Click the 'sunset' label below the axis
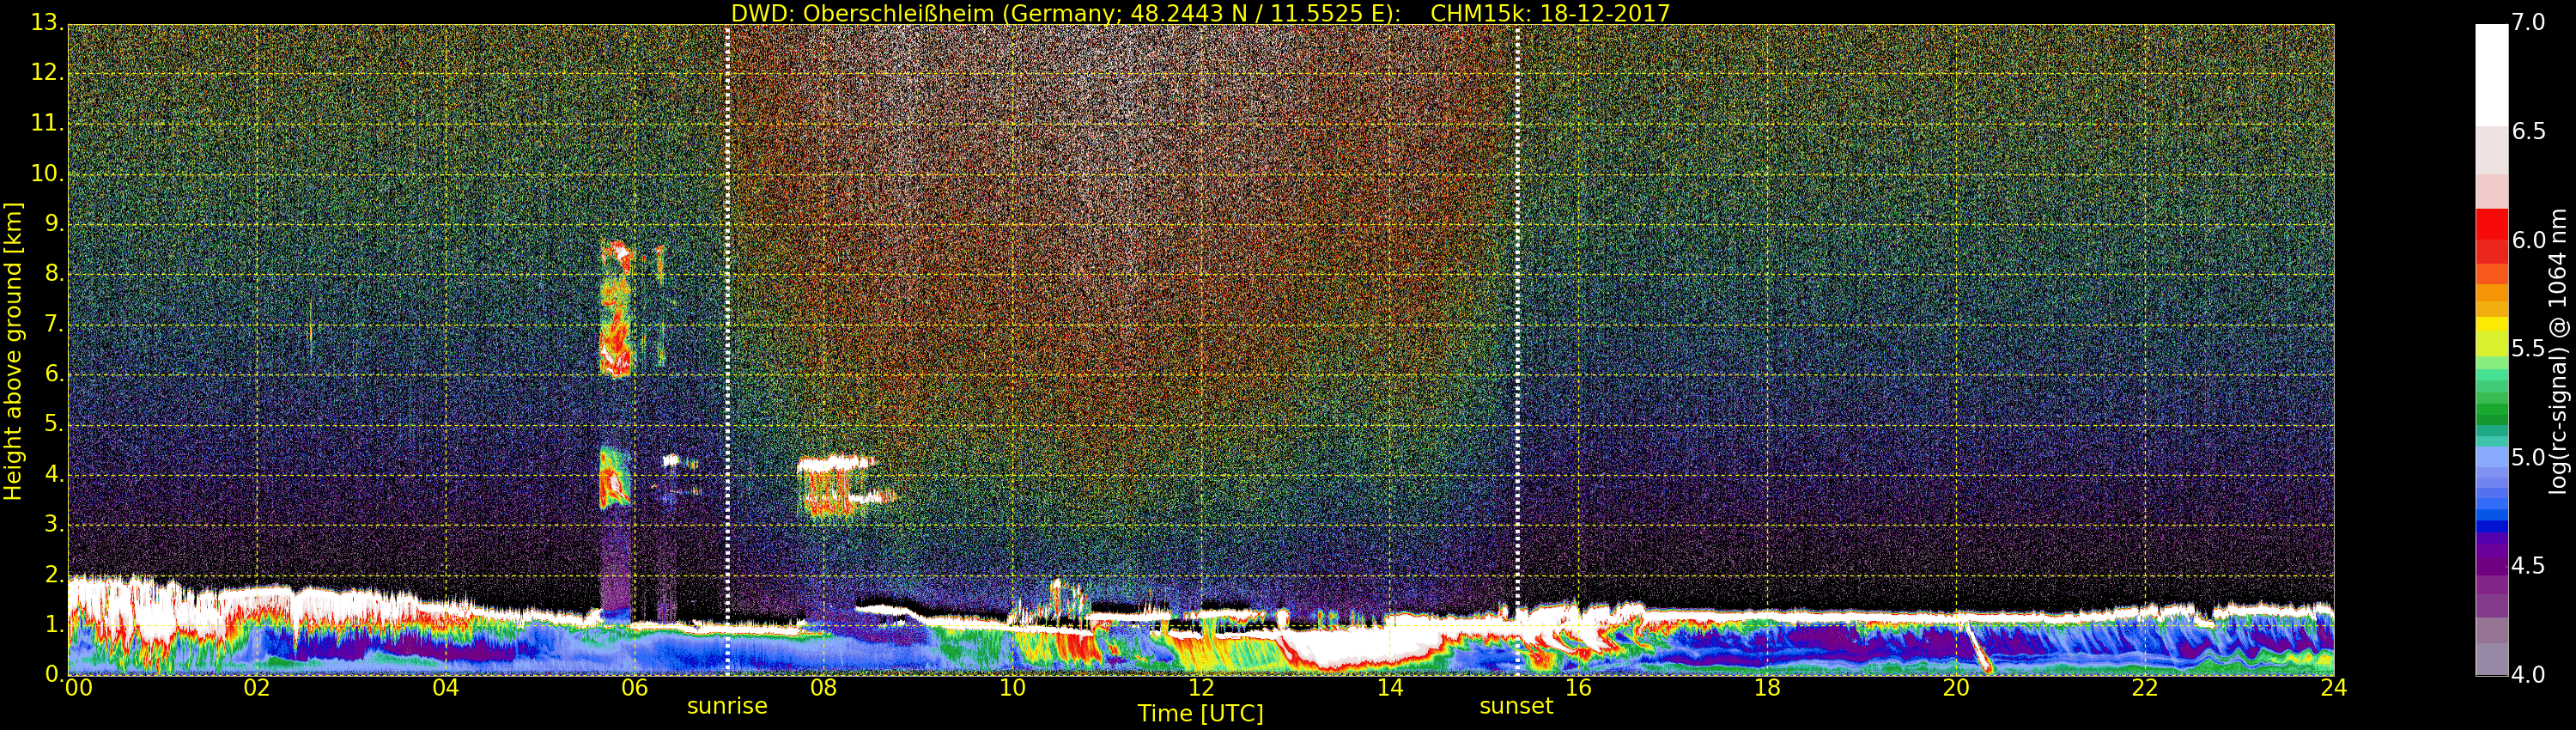Screen dimensions: 2576x730 pos(1516,706)
